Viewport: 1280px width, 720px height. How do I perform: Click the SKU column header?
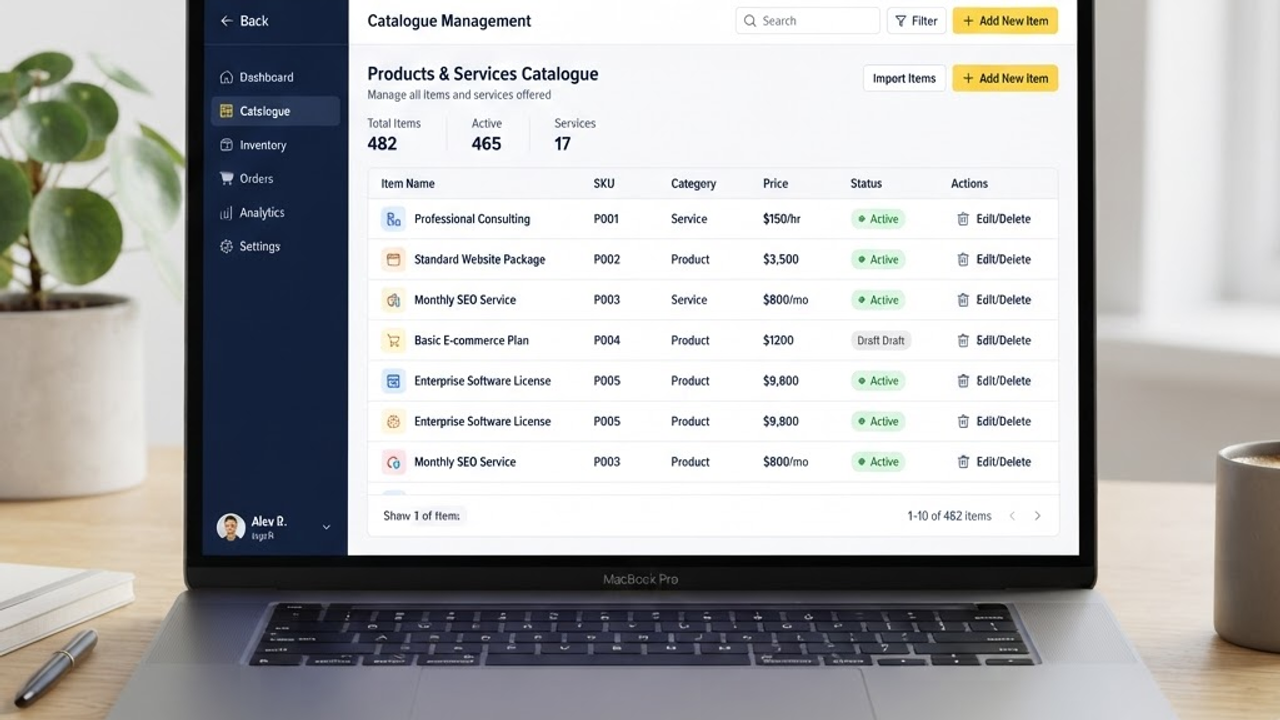(604, 184)
